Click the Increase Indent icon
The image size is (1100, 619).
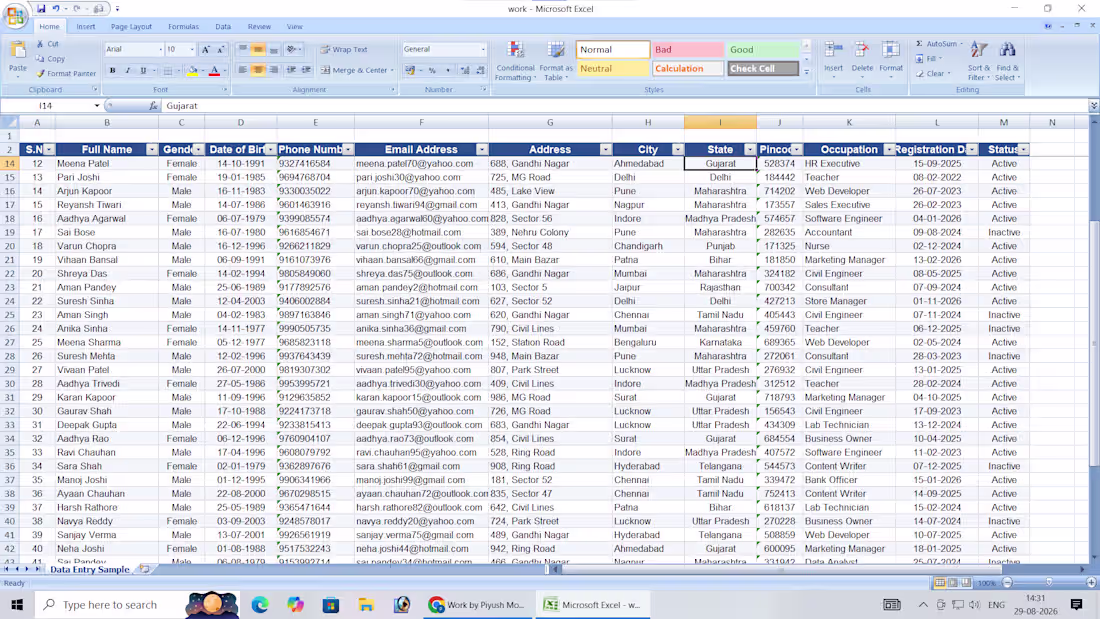[x=307, y=70]
